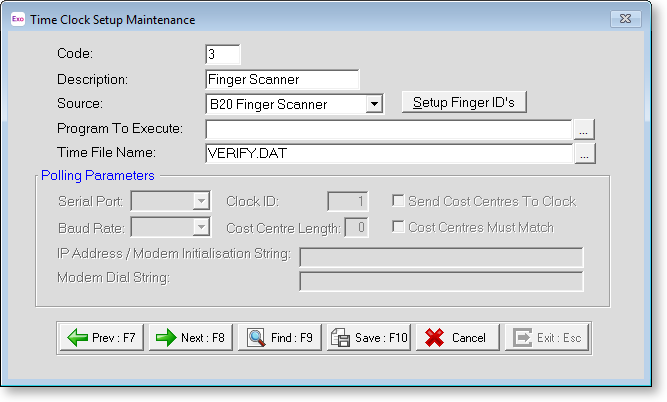Expand the Source dropdown list
This screenshot has width=667, height=402.
374,103
